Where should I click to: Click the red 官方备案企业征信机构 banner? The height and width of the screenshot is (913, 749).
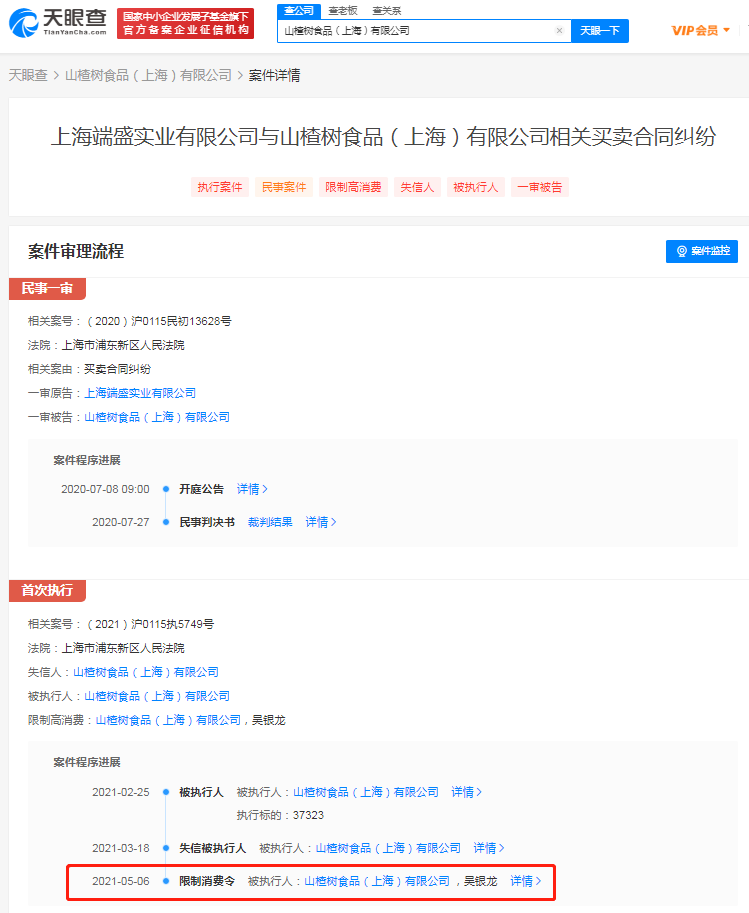[185, 23]
